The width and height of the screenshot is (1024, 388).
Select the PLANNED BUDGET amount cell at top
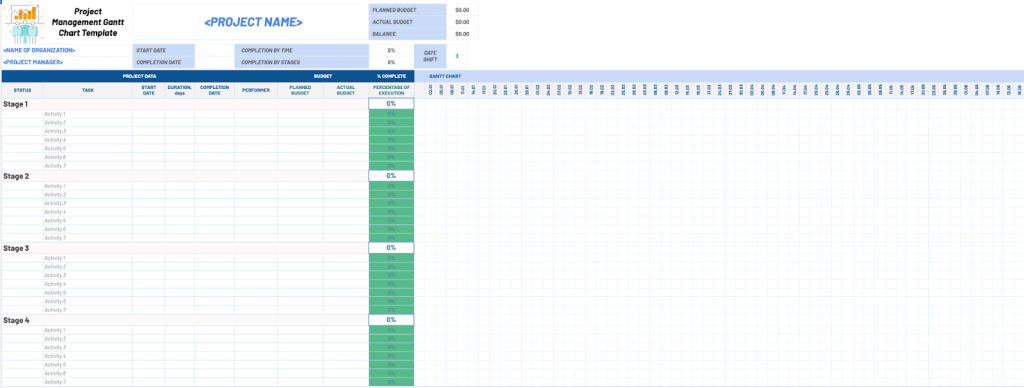462,10
